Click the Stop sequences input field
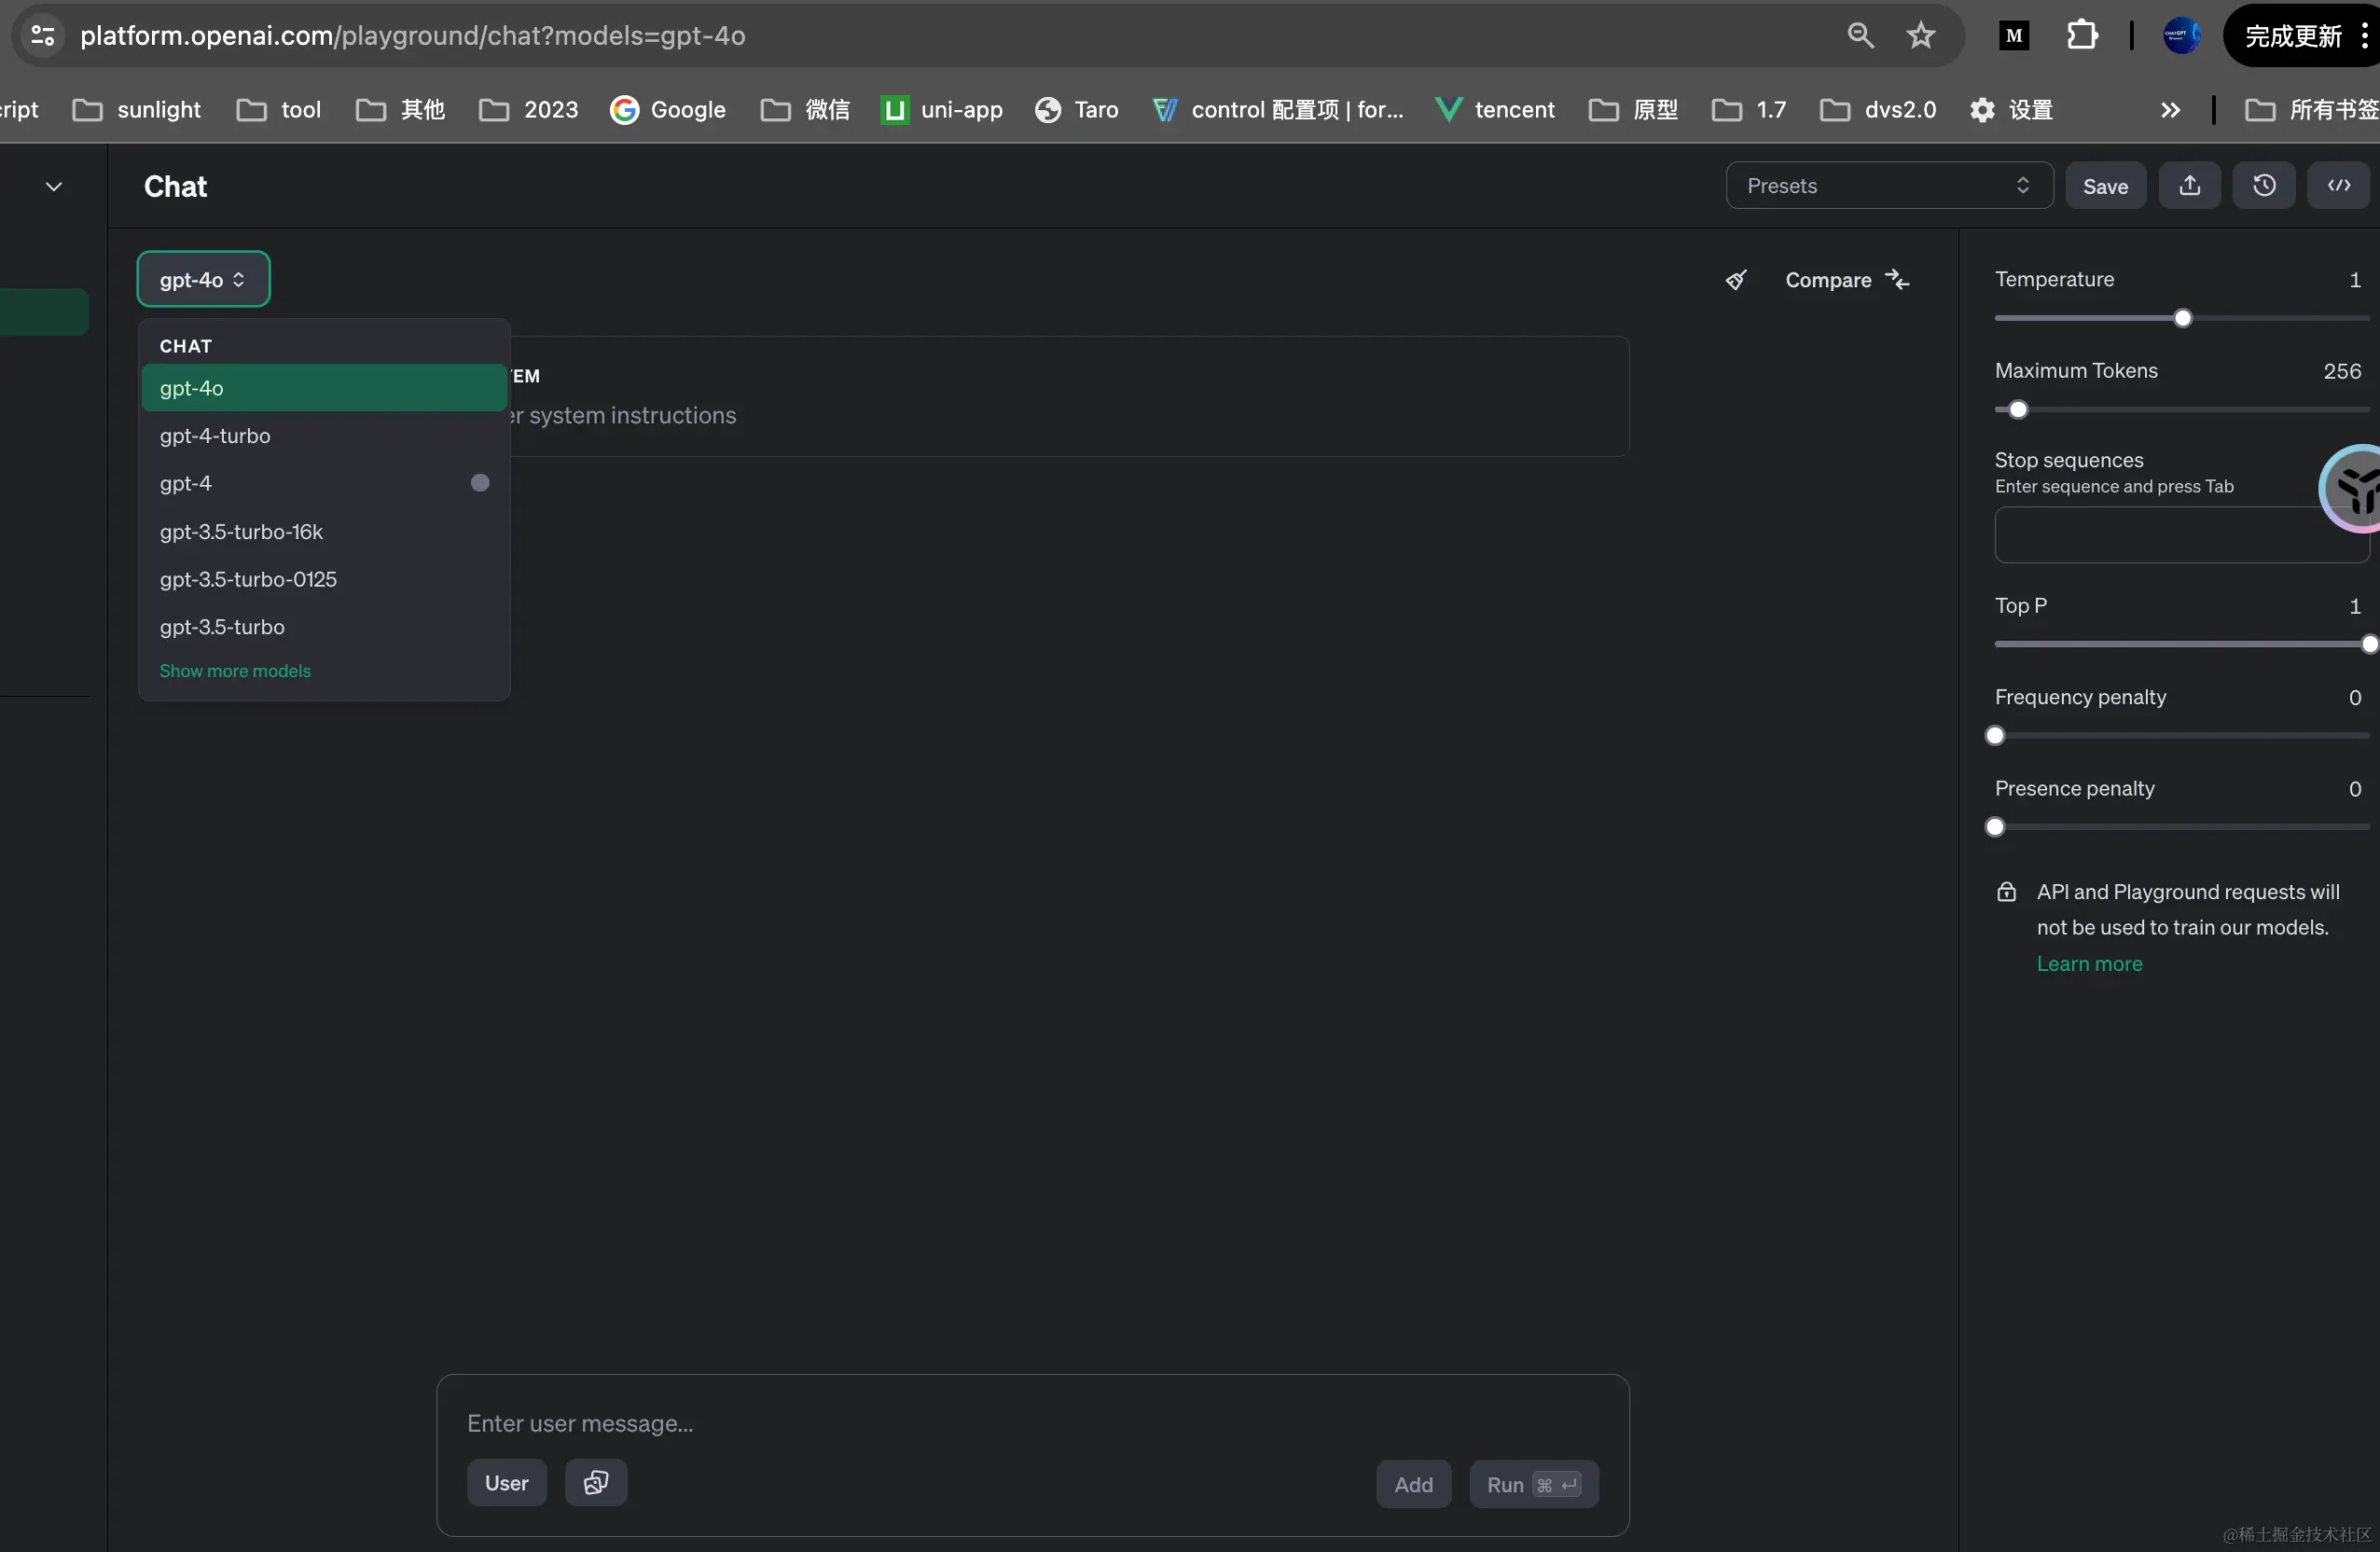The image size is (2380, 1552). [2181, 535]
